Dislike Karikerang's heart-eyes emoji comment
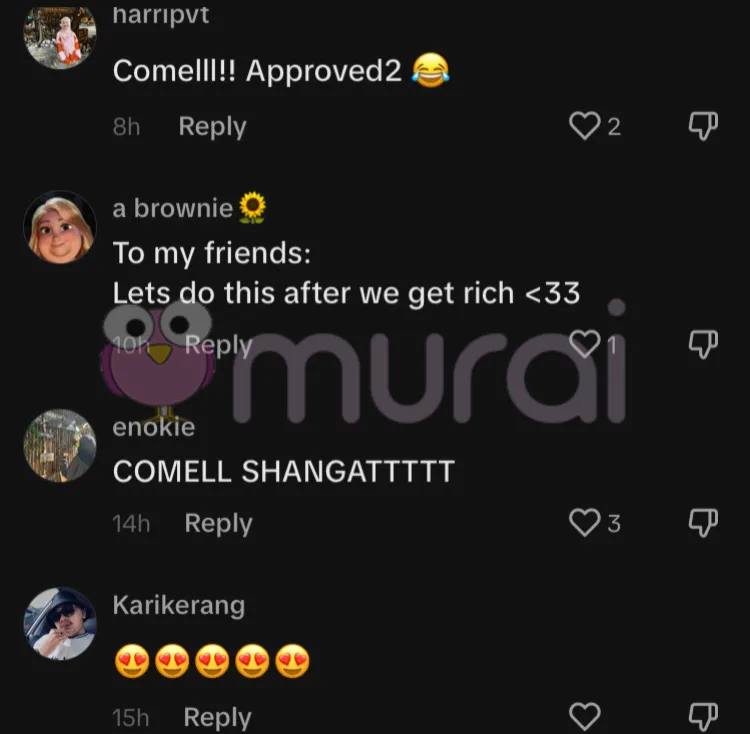The width and height of the screenshot is (750, 734). pyautogui.click(x=703, y=717)
